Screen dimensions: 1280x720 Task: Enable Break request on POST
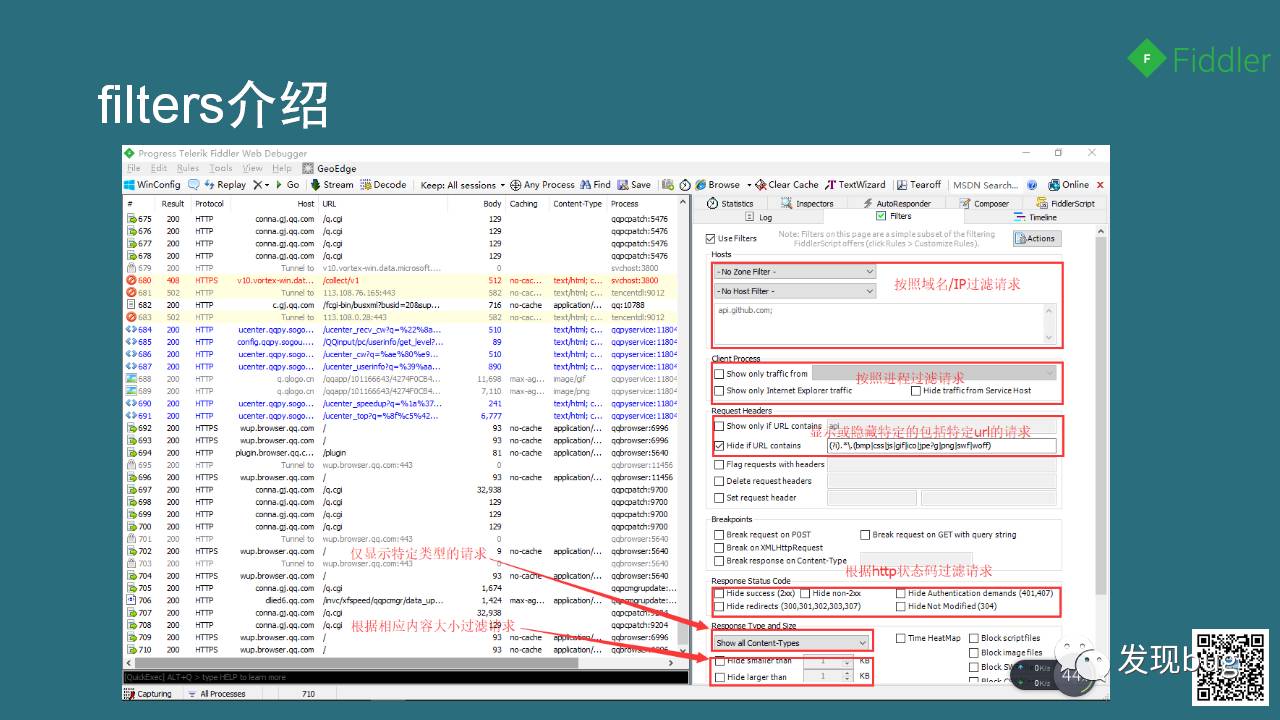[719, 535]
